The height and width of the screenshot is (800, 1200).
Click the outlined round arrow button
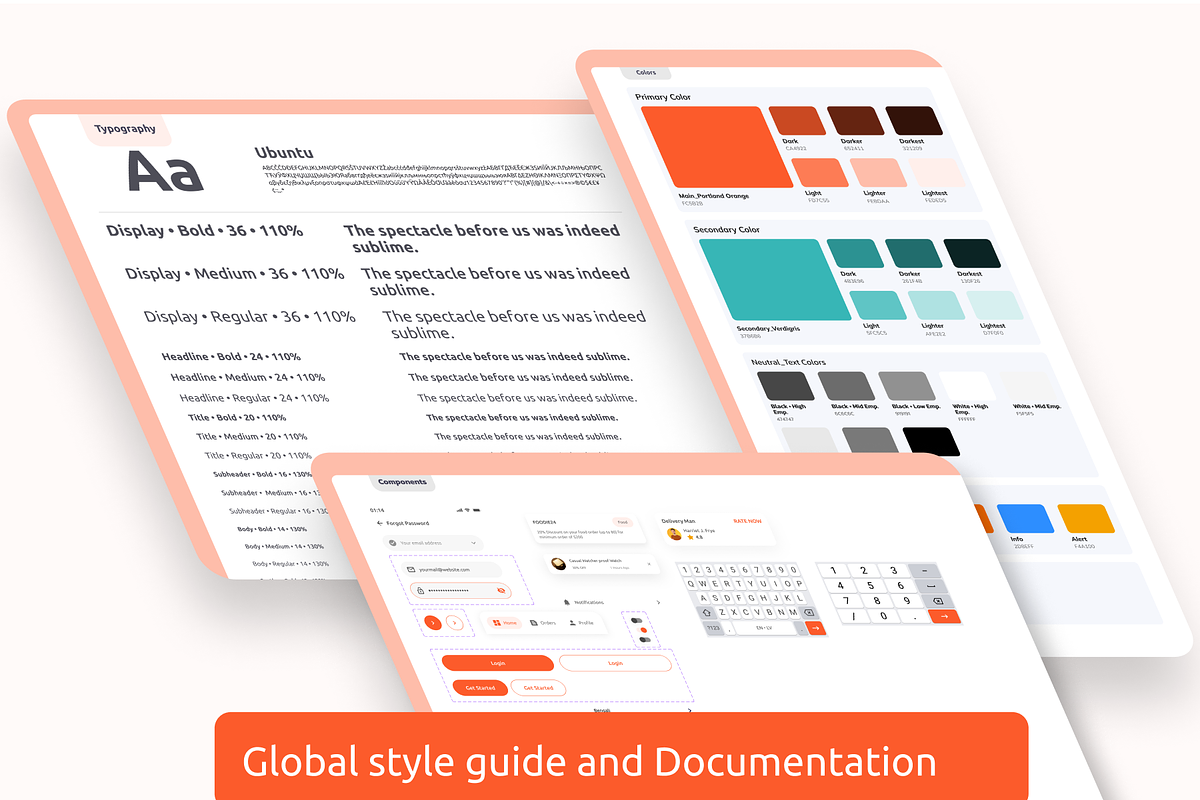click(x=455, y=623)
